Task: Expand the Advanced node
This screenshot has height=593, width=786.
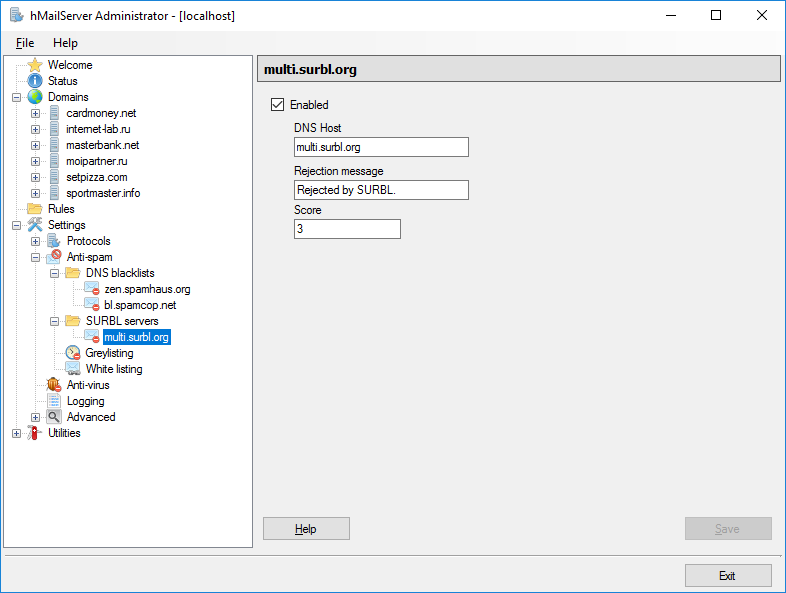Action: click(35, 418)
